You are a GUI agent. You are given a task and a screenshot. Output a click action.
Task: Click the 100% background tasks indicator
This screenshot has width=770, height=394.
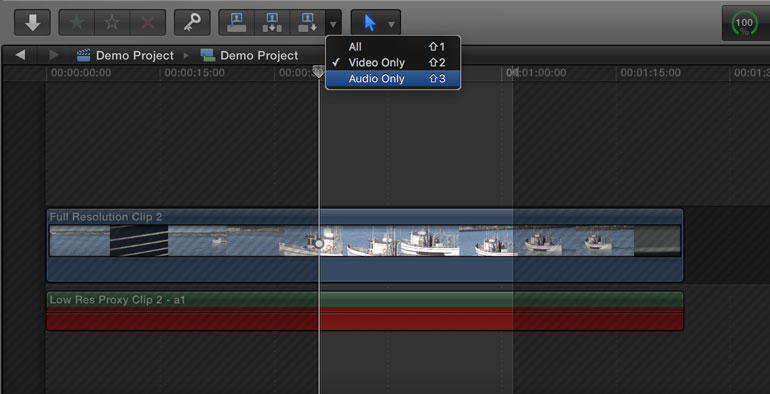[744, 24]
